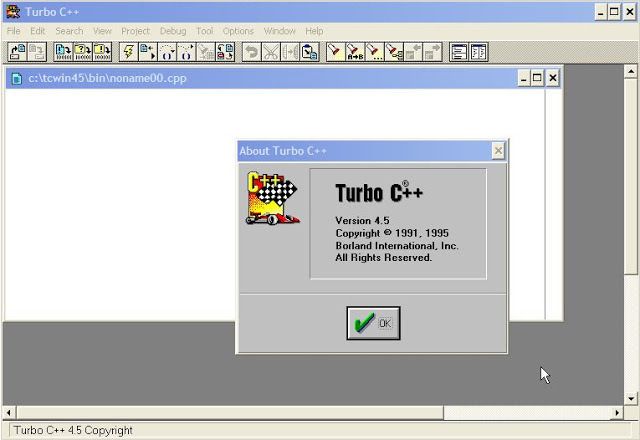Click the Turbo C++ title bar application icon
The height and width of the screenshot is (440, 640).
[x=13, y=11]
